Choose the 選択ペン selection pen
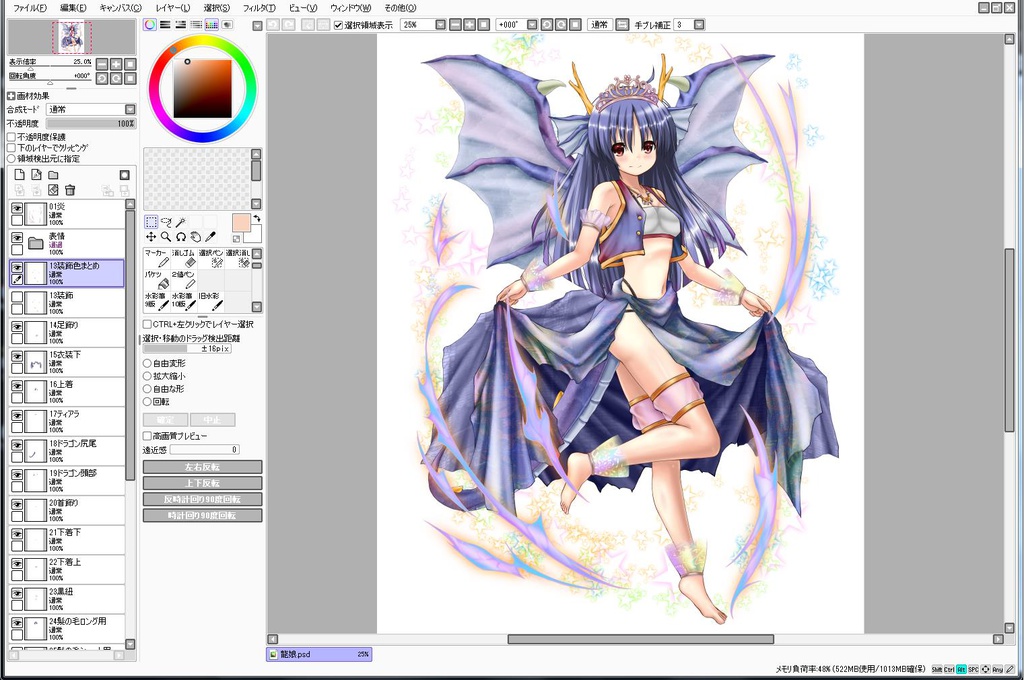This screenshot has height=680, width=1024. click(x=210, y=259)
